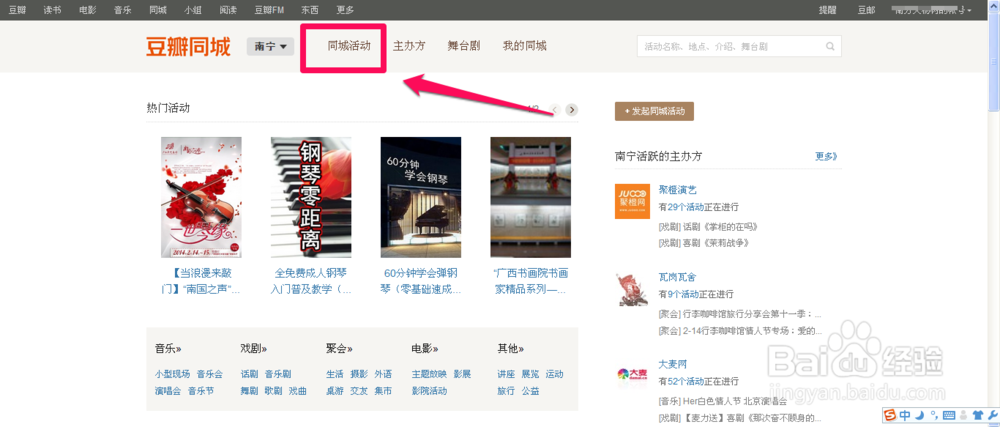Open 桌游 category link

[335, 391]
